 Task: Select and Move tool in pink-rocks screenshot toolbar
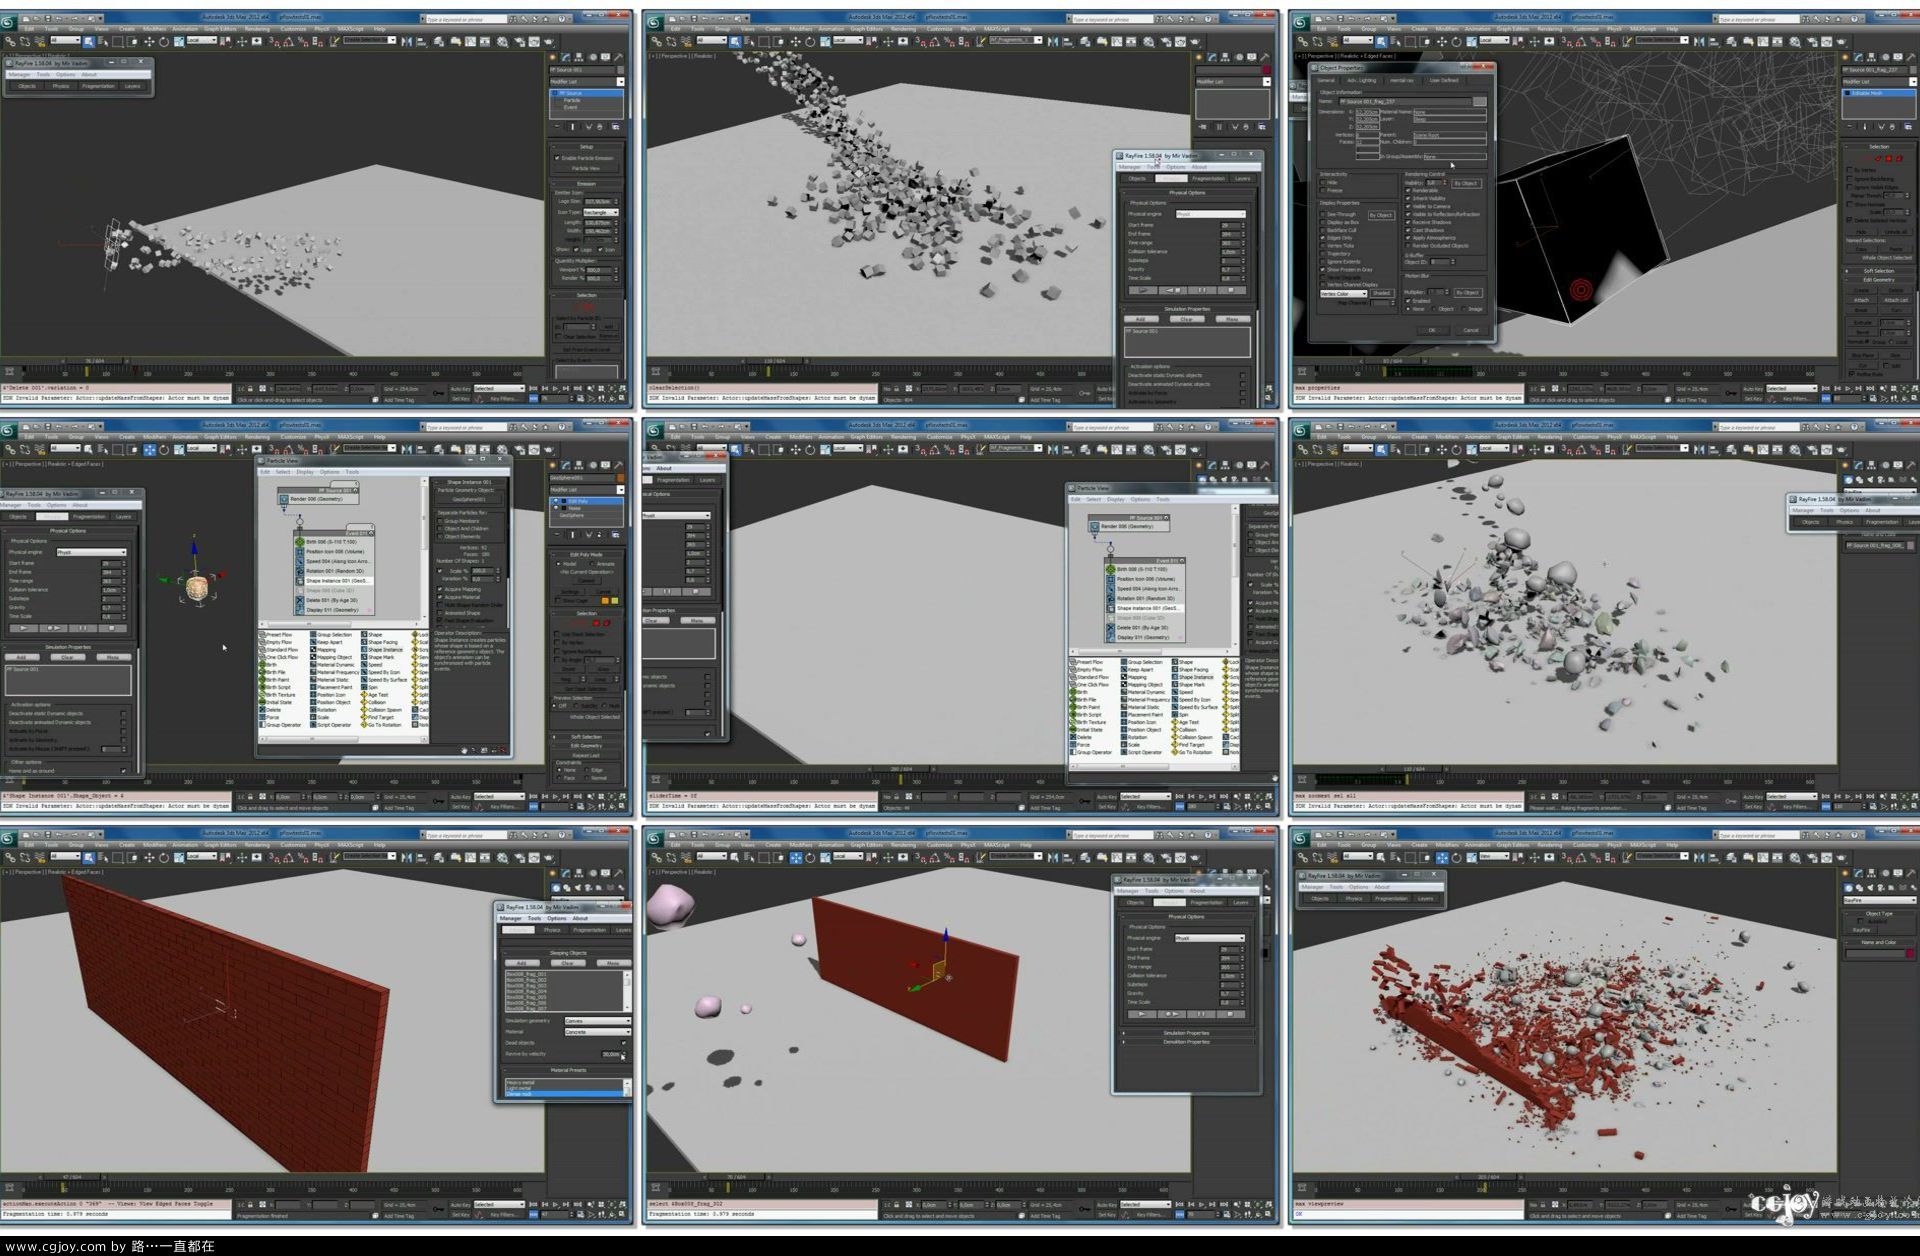click(x=796, y=857)
